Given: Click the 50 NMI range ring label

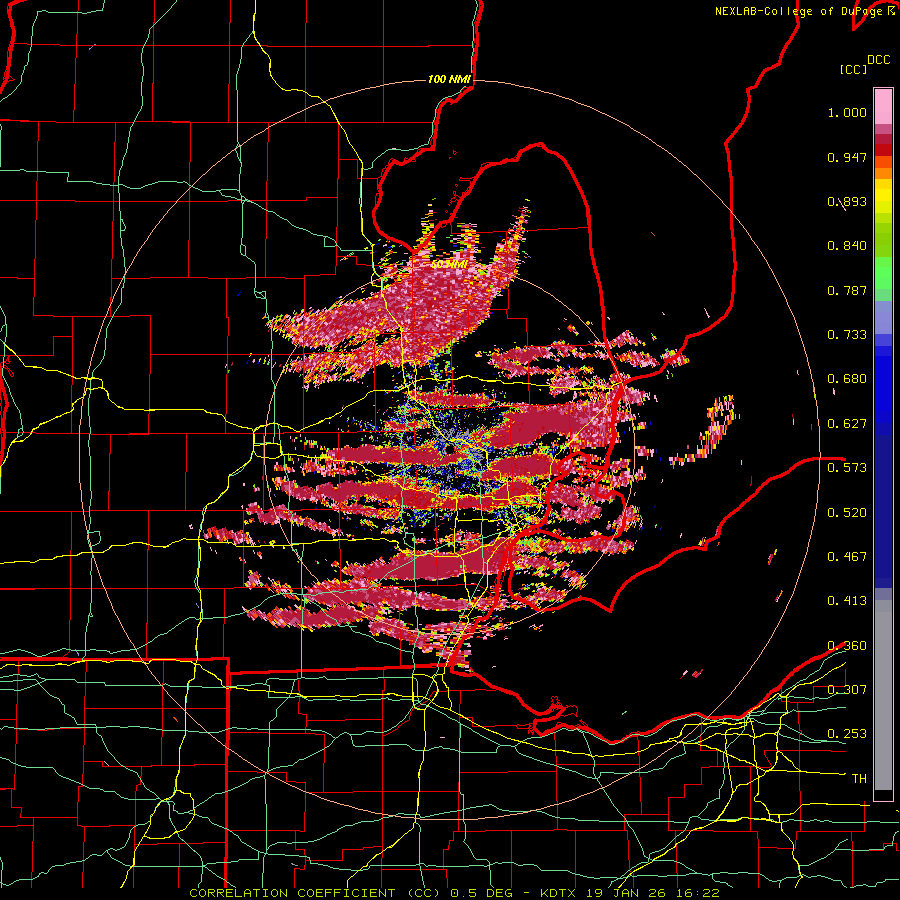Looking at the screenshot, I should click(449, 265).
